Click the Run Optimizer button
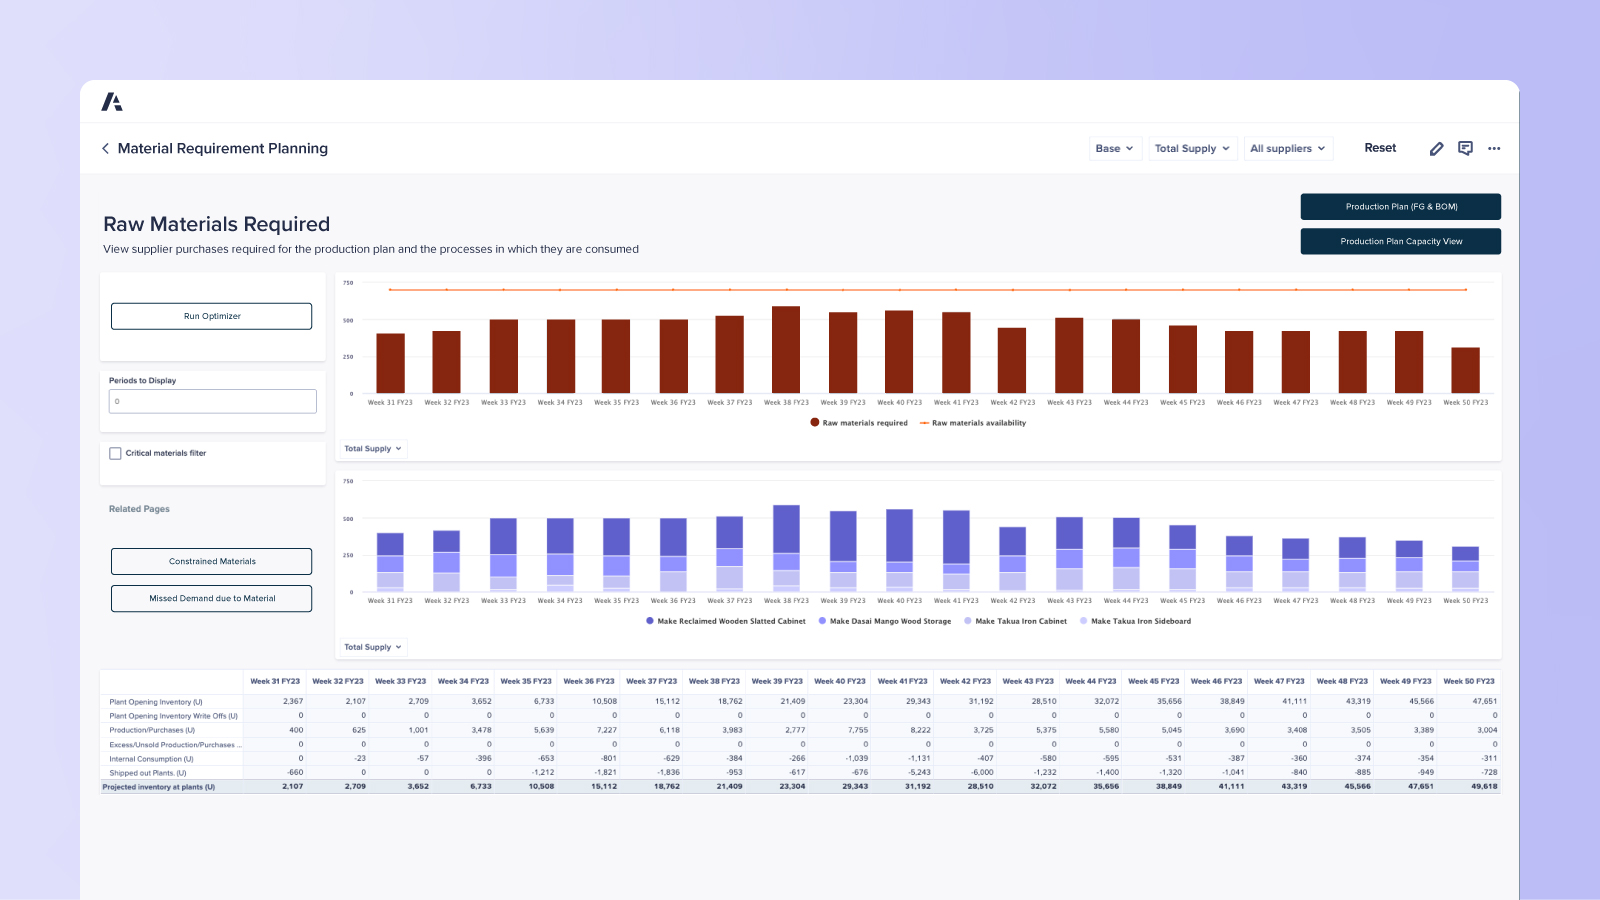This screenshot has height=900, width=1600. pyautogui.click(x=211, y=316)
